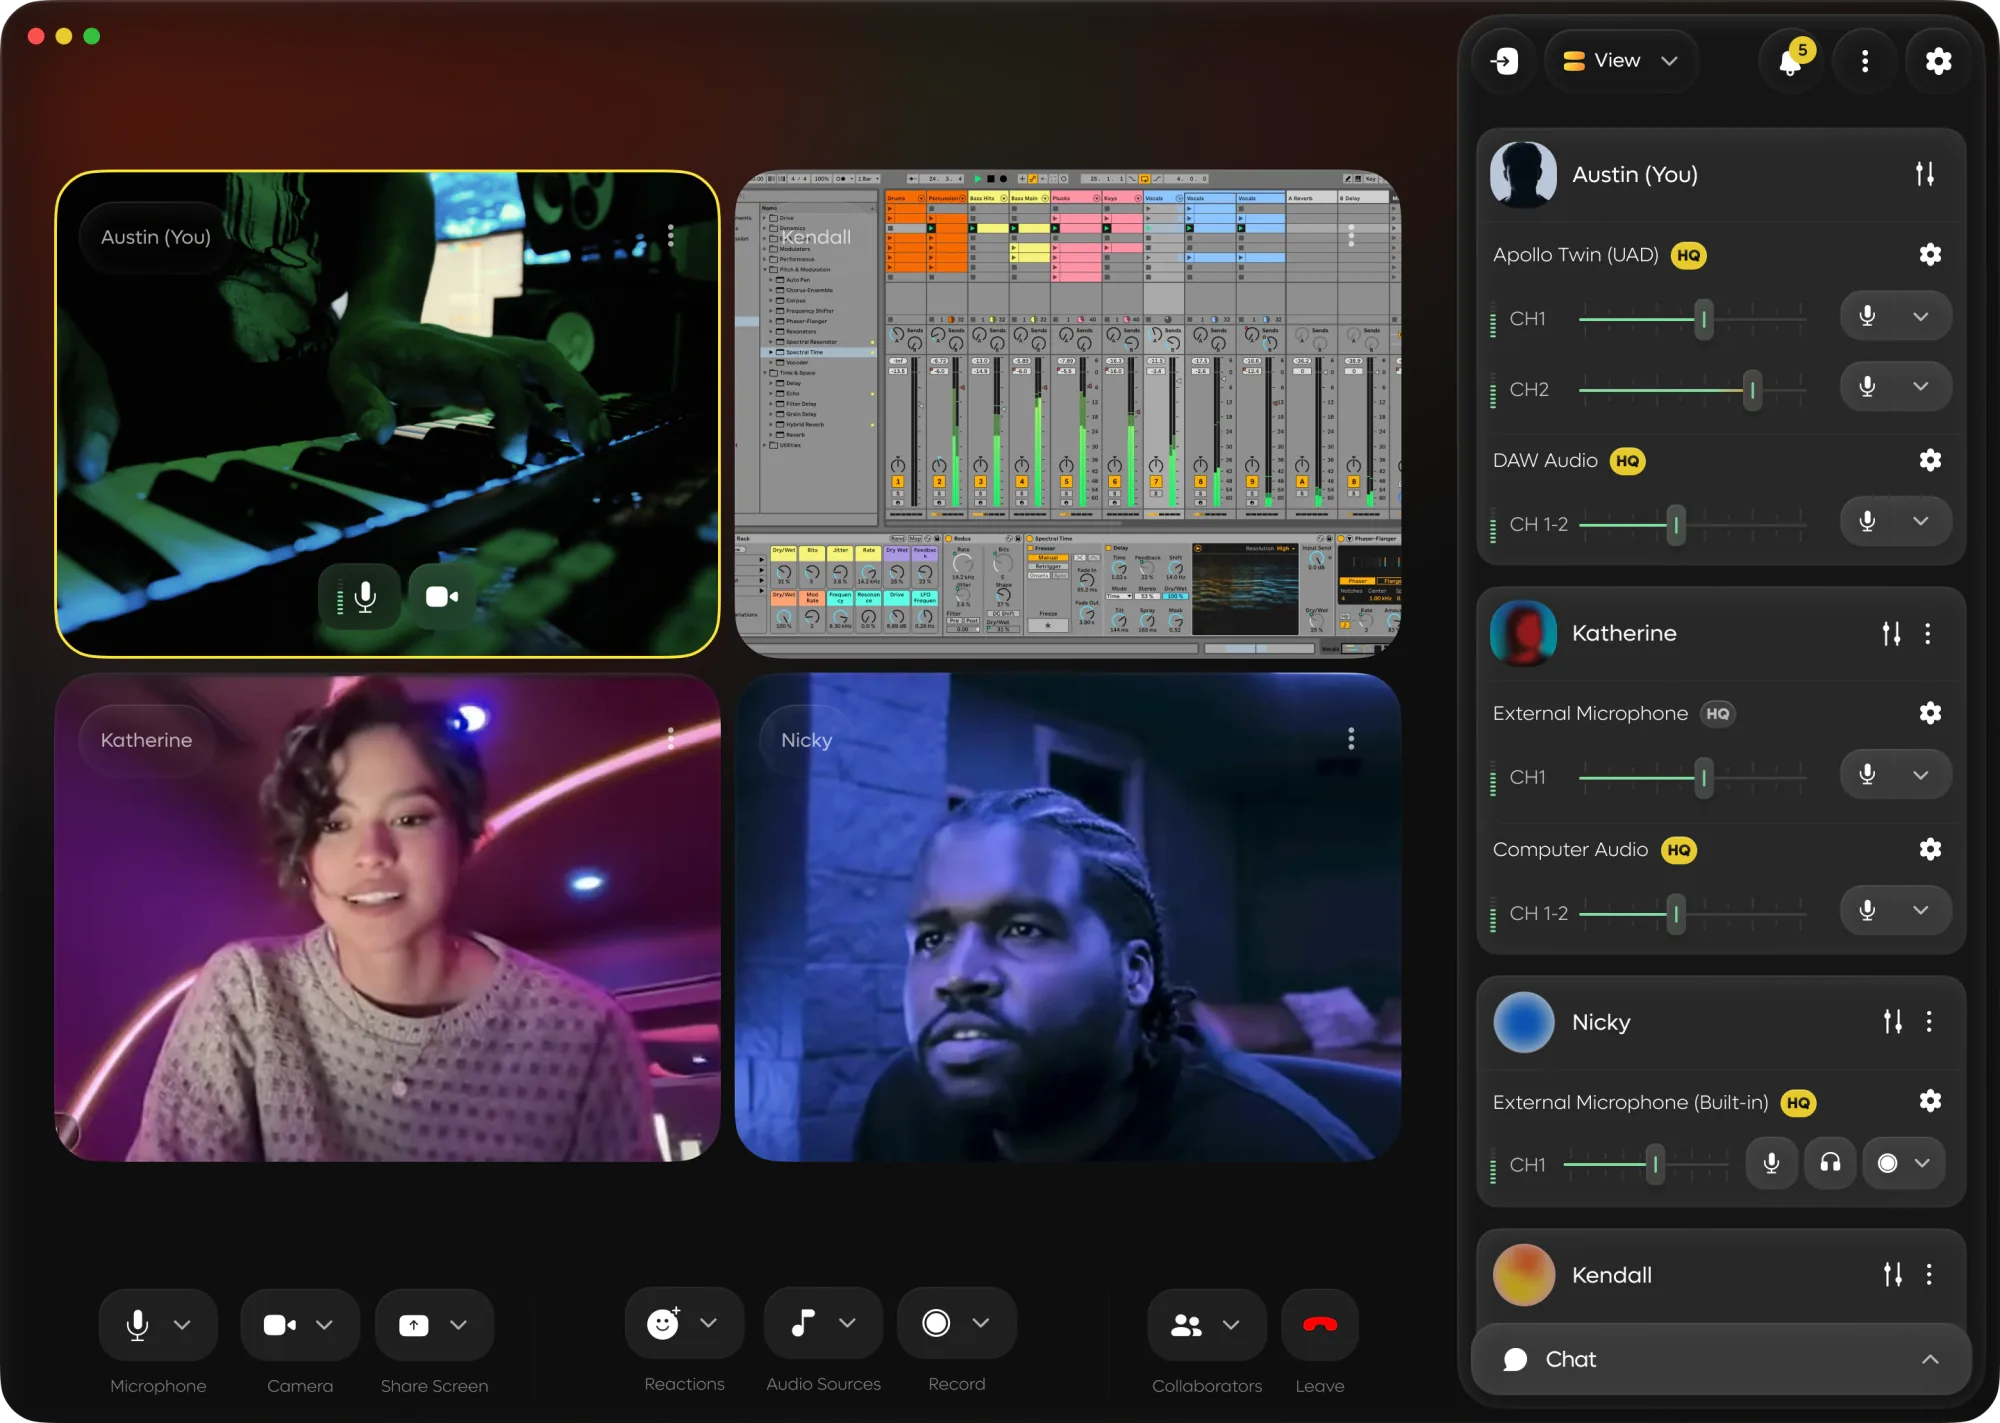2000x1423 pixels.
Task: Expand the Chat panel
Action: tap(1721, 1359)
